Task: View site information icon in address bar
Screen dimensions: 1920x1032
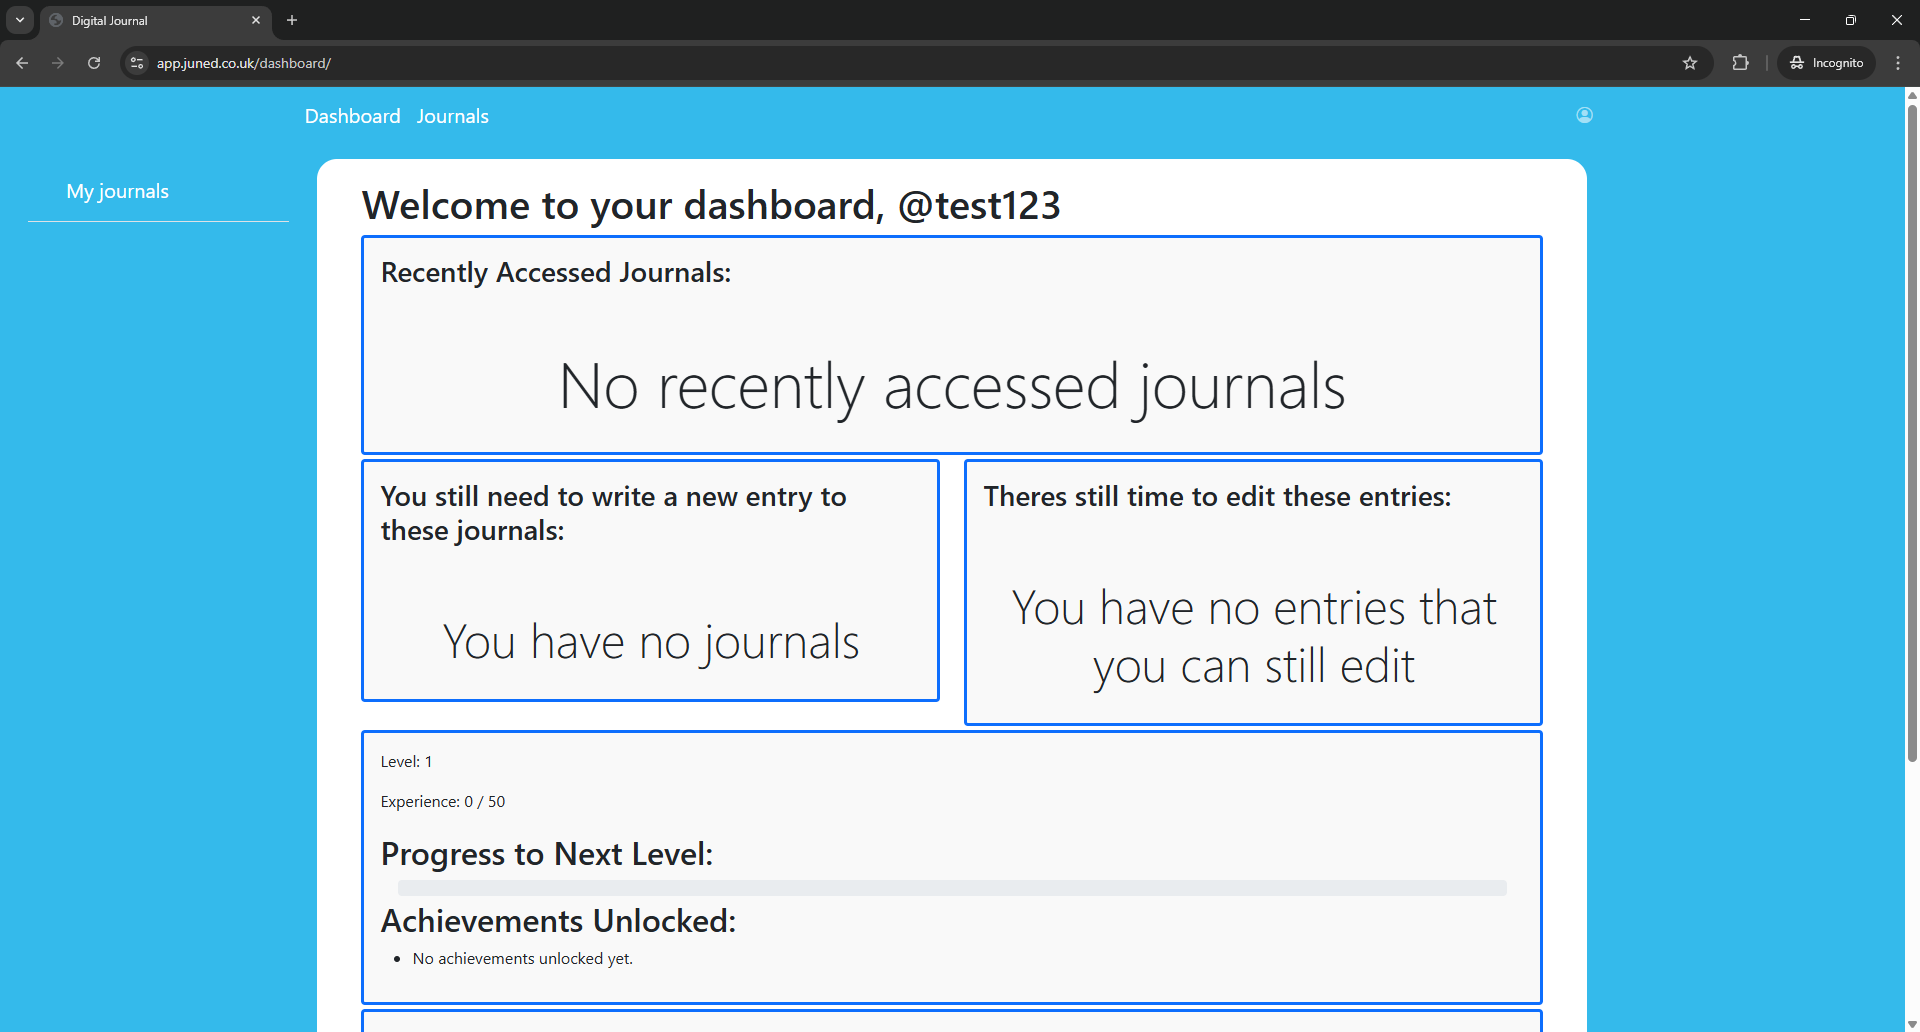Action: coord(137,63)
